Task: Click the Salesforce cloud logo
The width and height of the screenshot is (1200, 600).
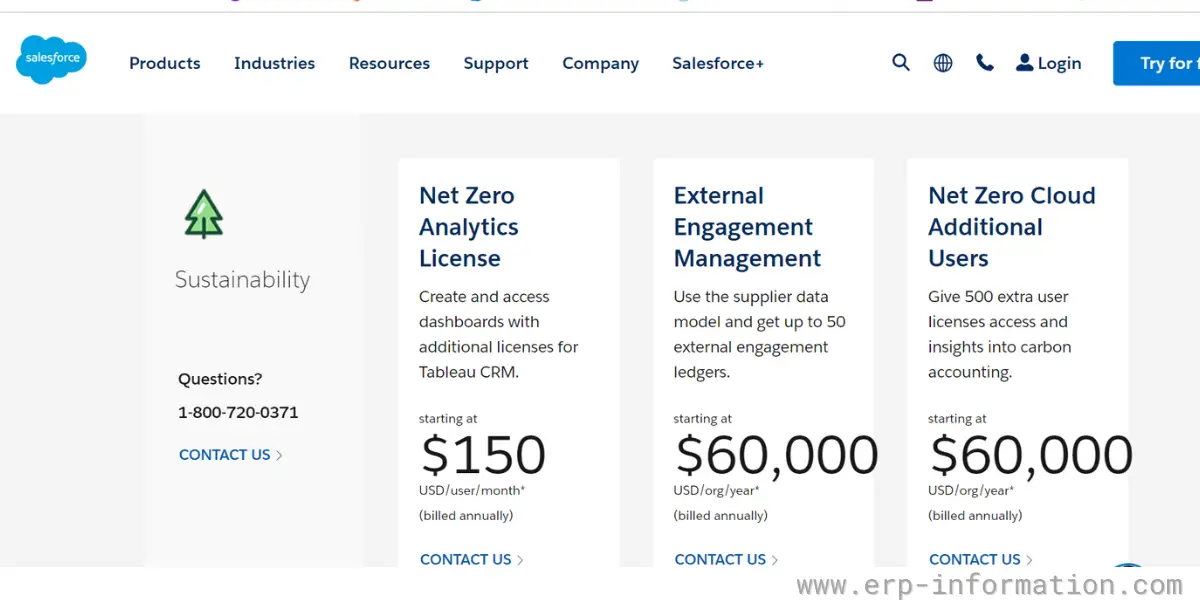Action: [52, 59]
